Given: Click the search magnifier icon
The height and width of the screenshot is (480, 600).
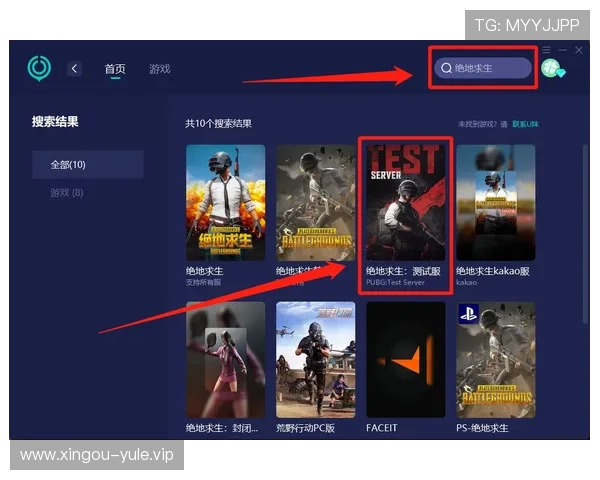Looking at the screenshot, I should 446,68.
